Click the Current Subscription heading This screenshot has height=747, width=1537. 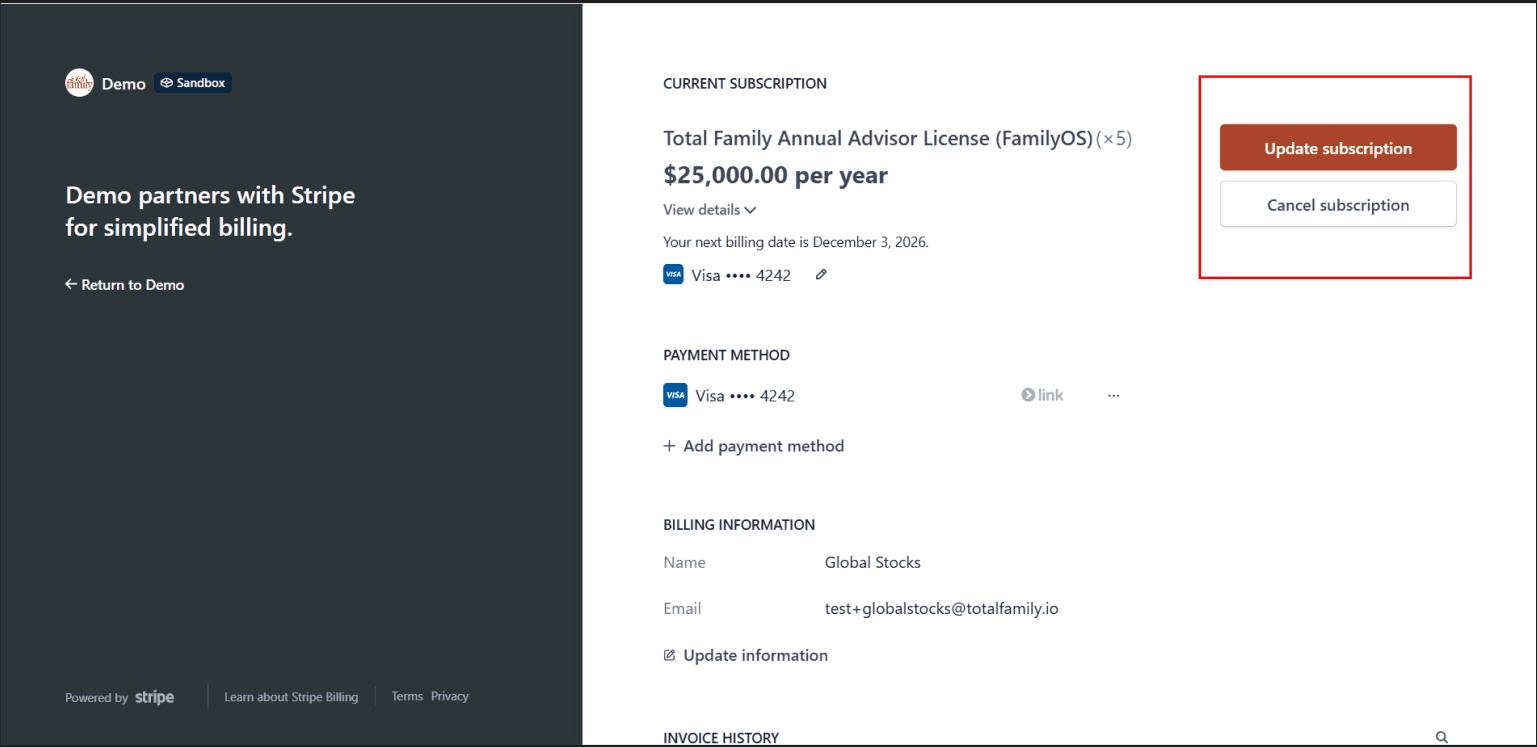click(745, 84)
